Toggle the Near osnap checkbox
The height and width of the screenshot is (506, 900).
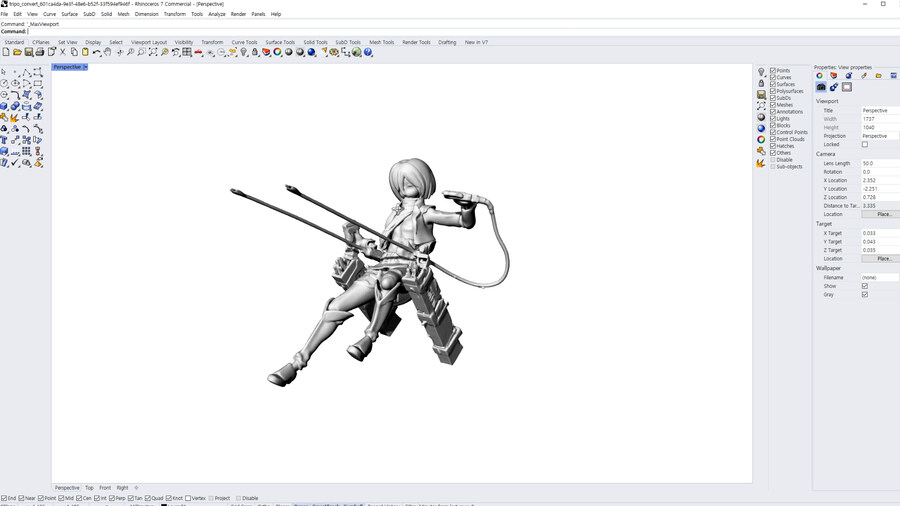click(x=21, y=499)
